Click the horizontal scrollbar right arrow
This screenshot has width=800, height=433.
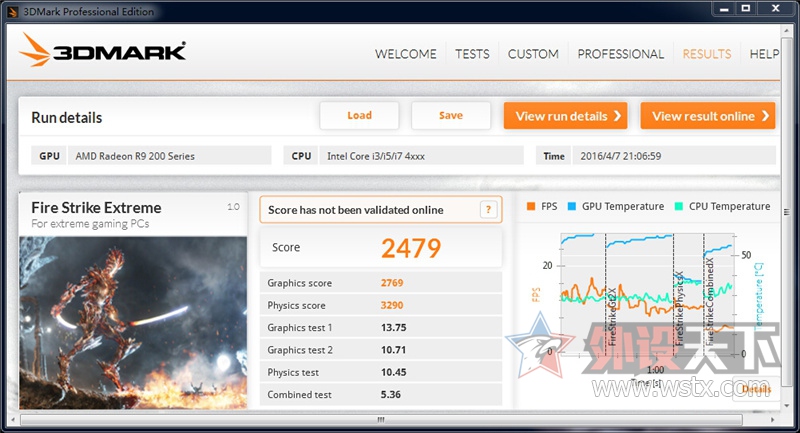[x=772, y=420]
